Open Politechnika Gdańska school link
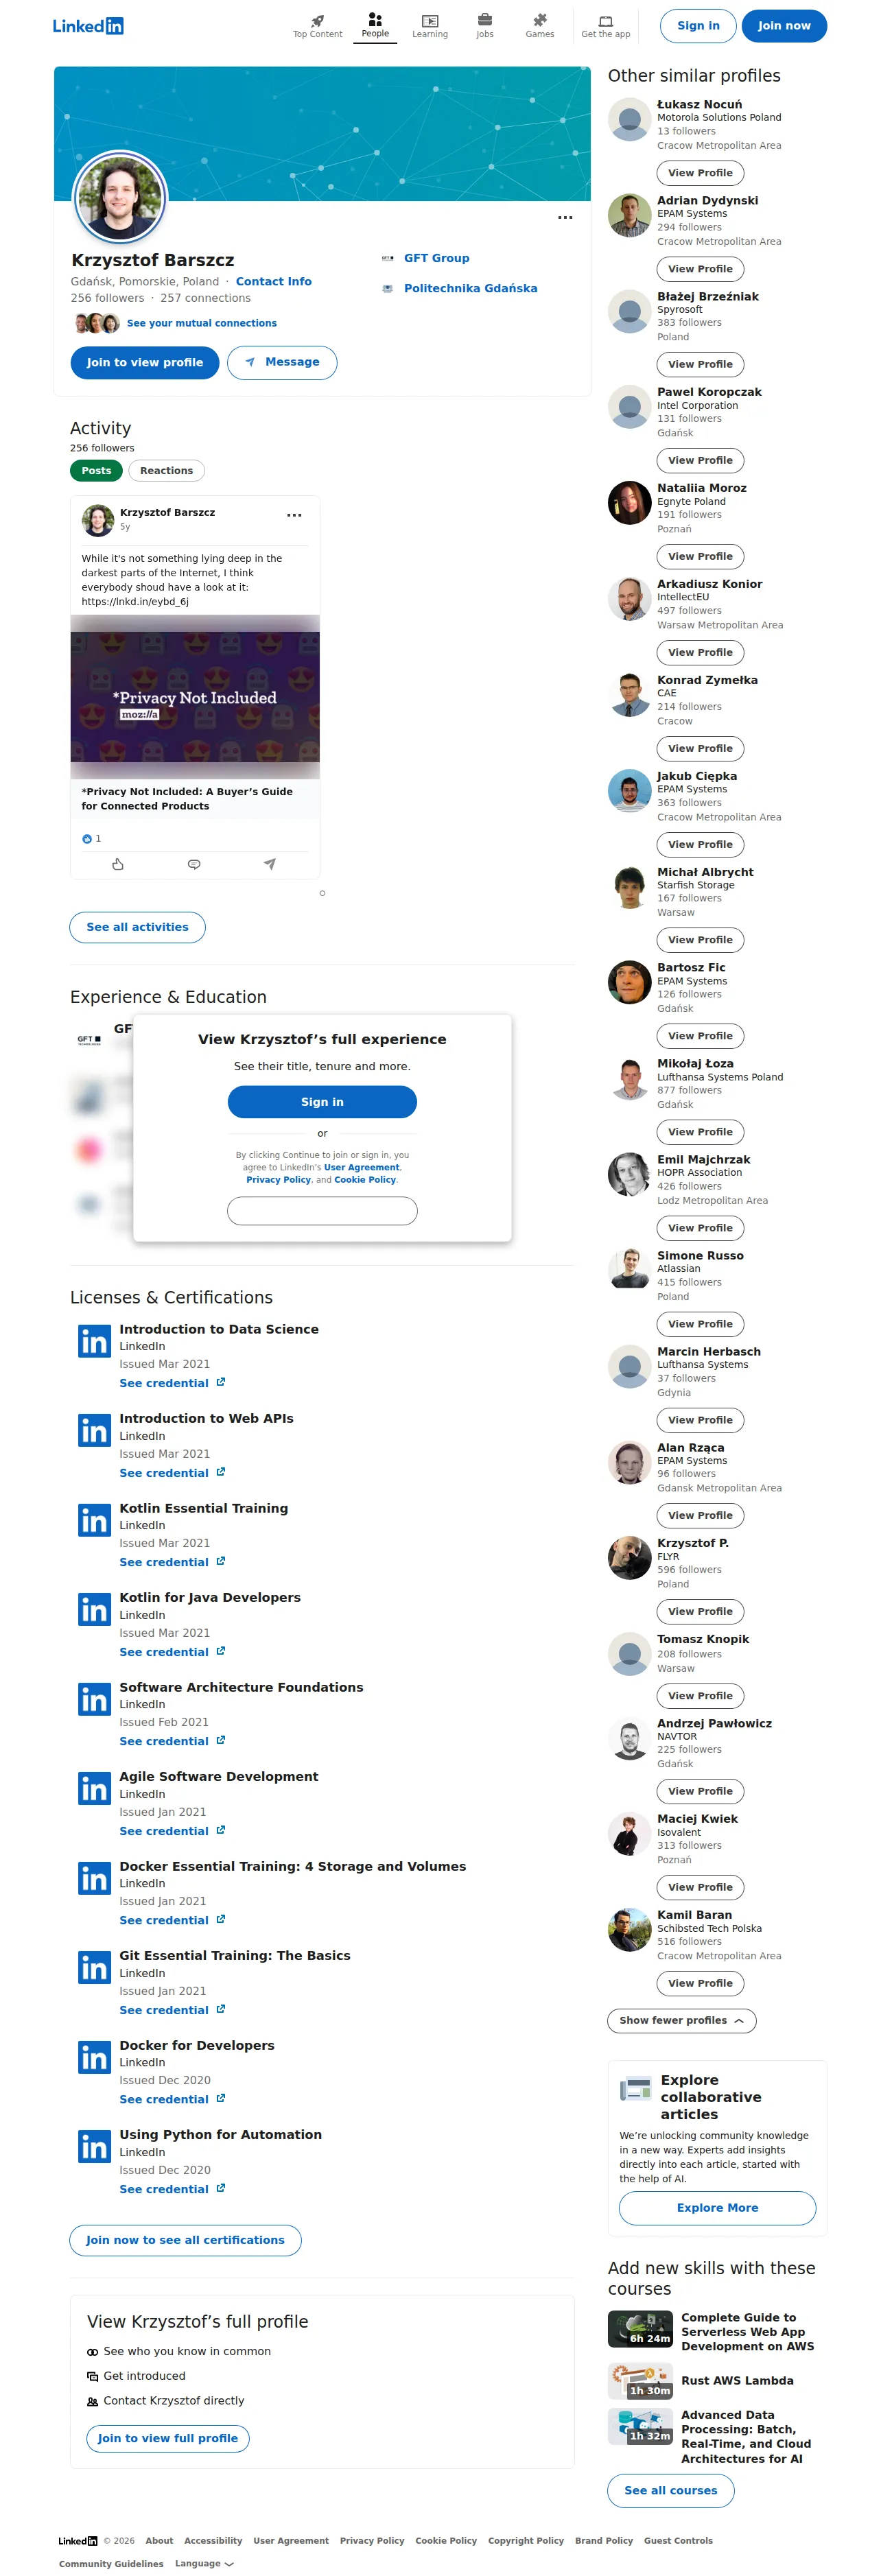 coord(470,288)
